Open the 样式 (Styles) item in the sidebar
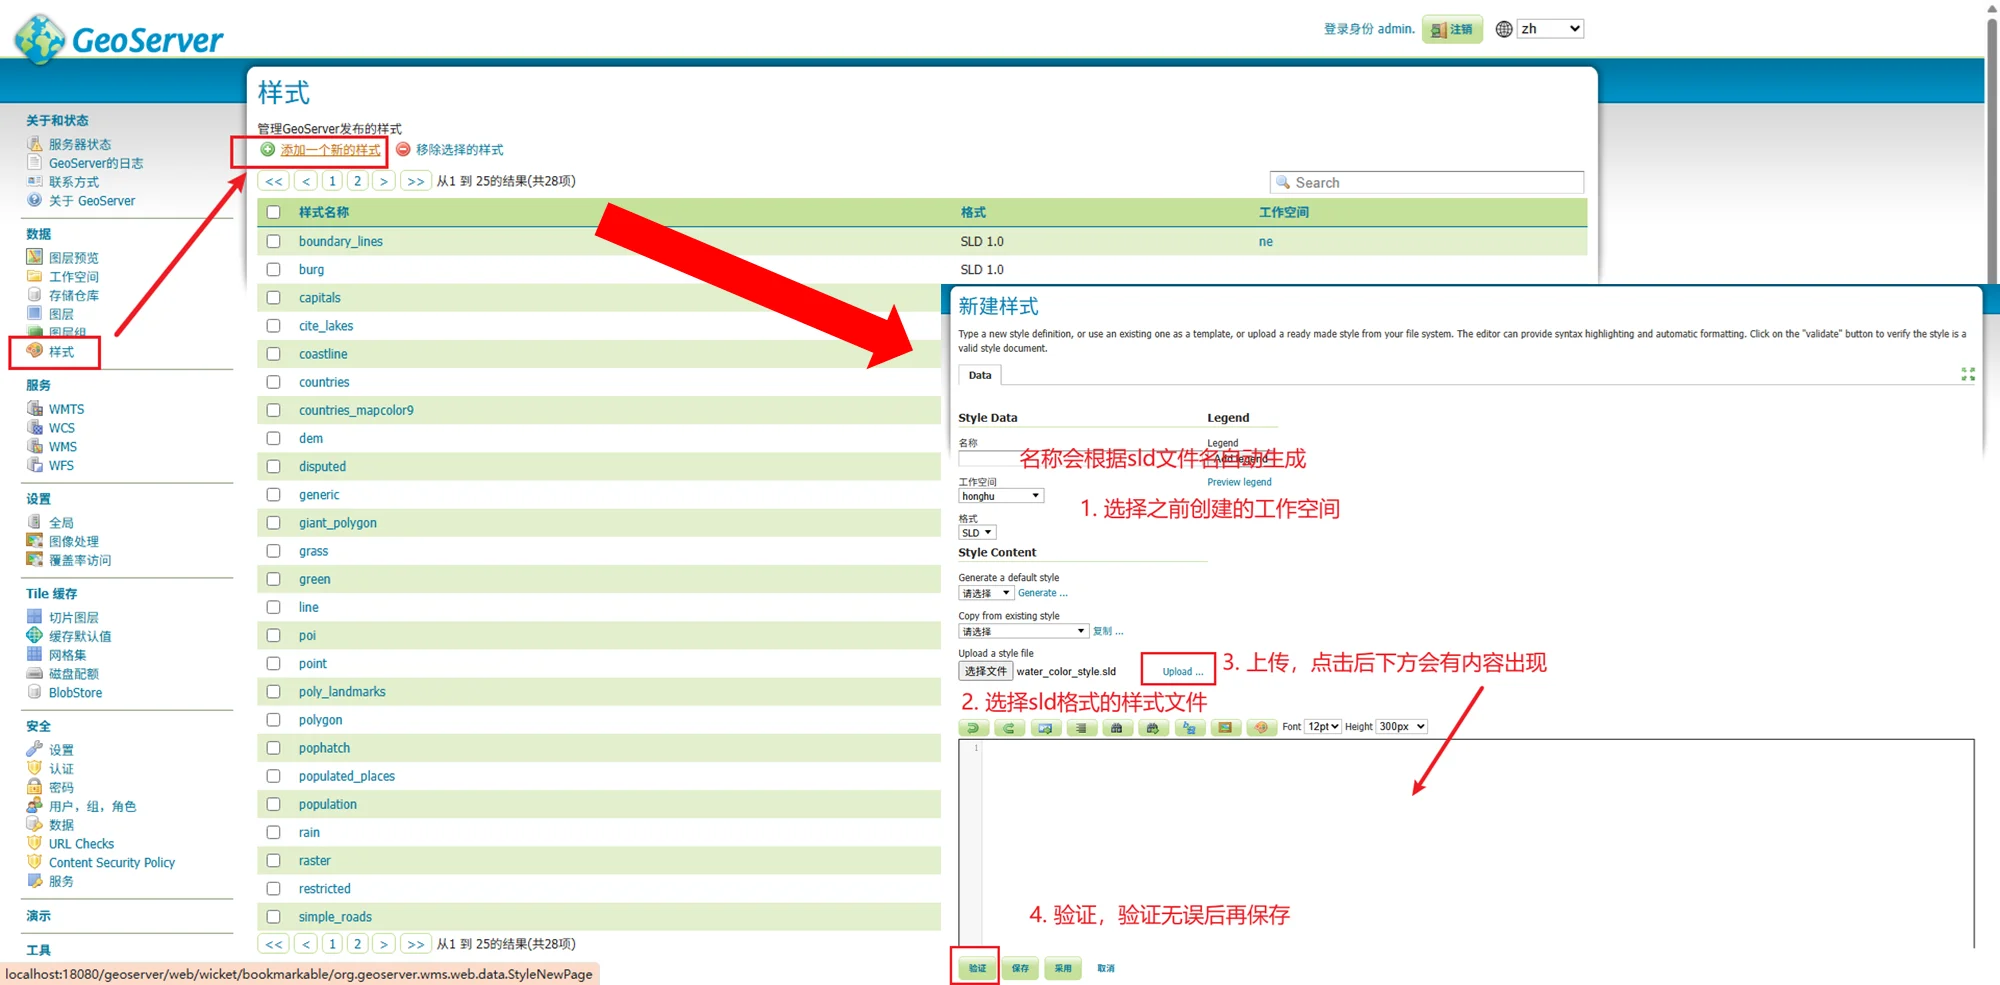2000x985 pixels. [x=61, y=352]
